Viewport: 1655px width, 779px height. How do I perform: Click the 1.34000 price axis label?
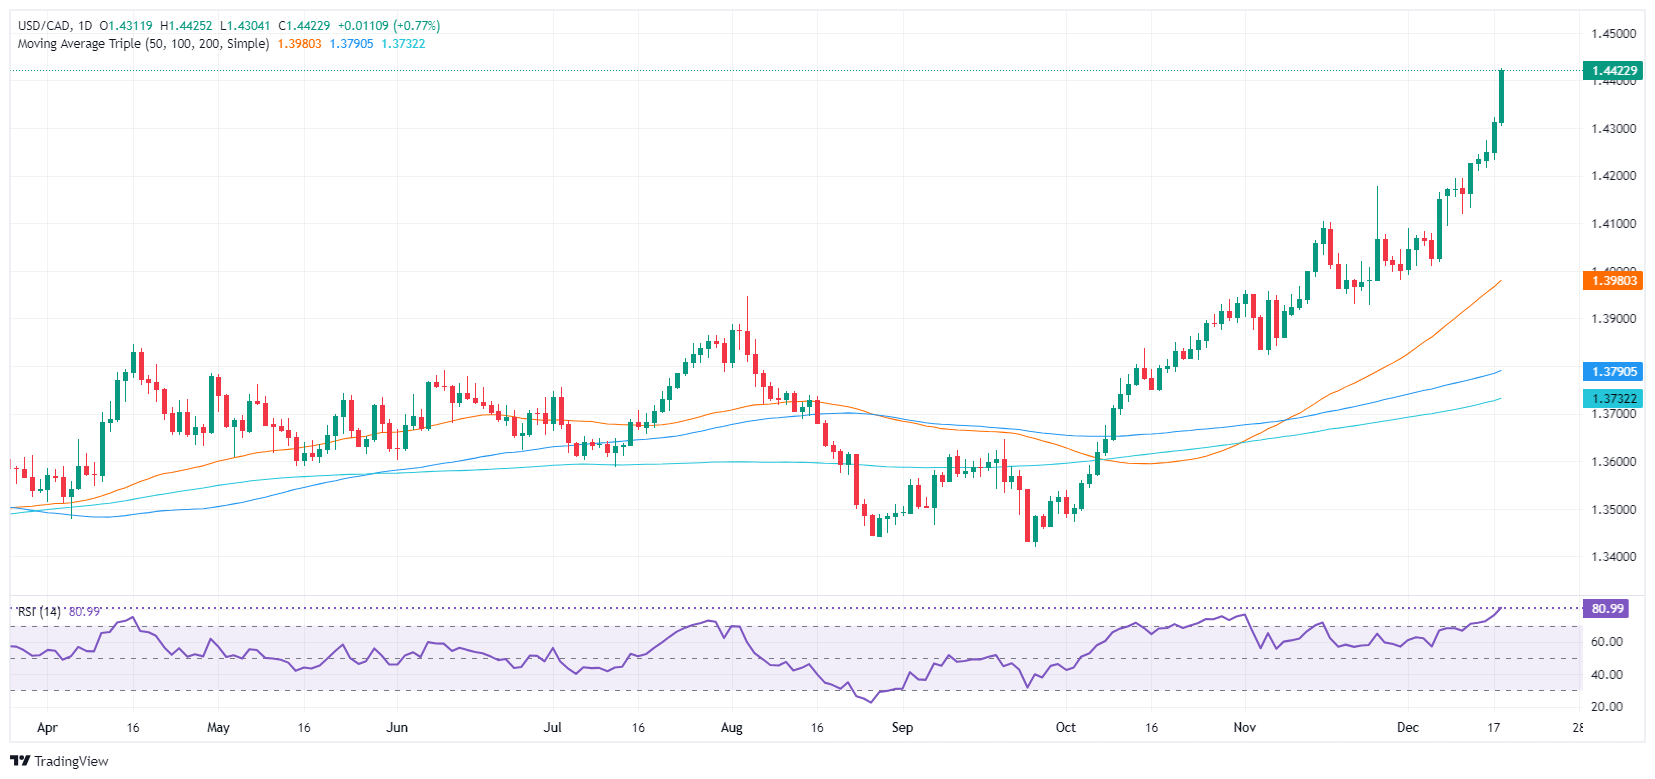click(x=1613, y=557)
